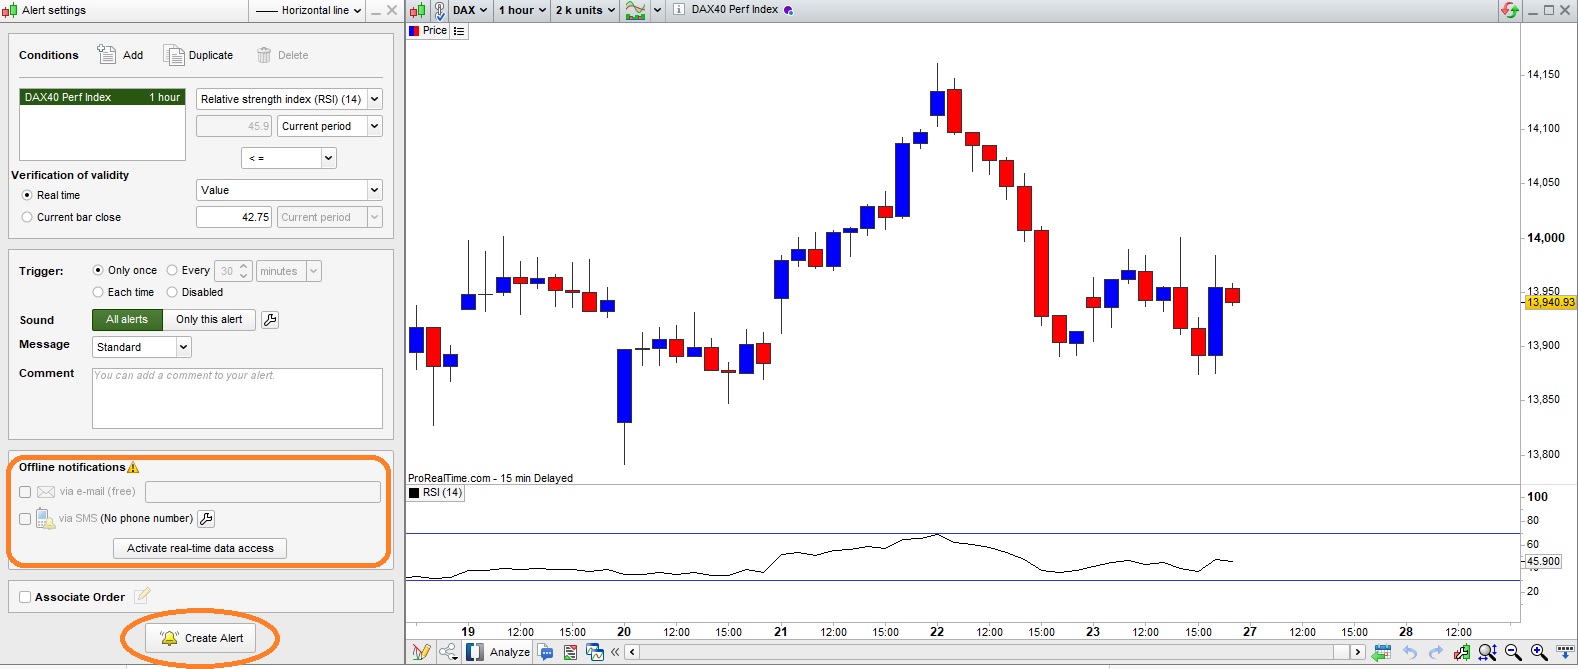Click the chart horizontal scrollbar left arrow

tap(632, 652)
